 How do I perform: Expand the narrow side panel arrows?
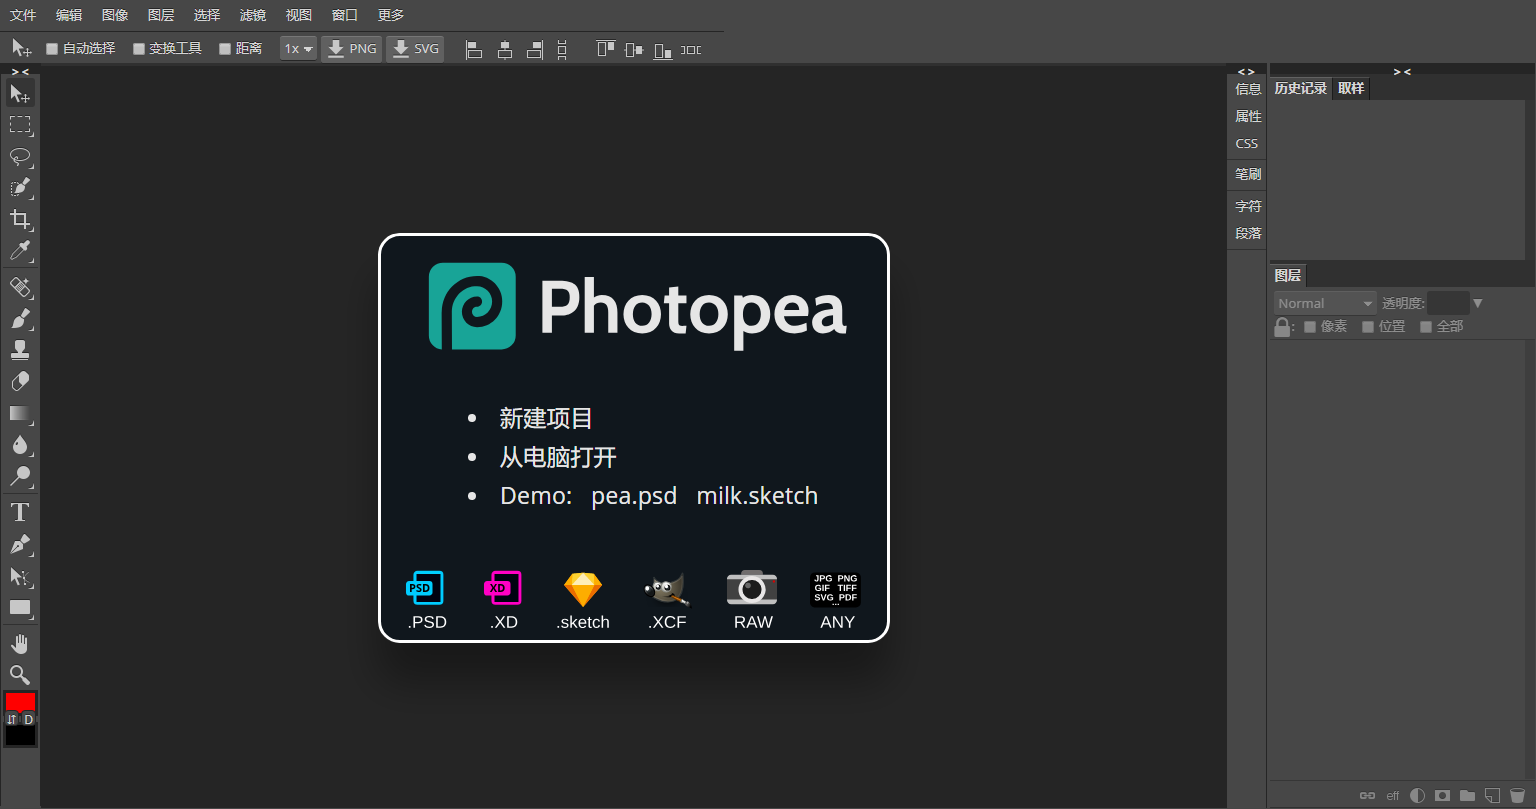tap(1246, 71)
